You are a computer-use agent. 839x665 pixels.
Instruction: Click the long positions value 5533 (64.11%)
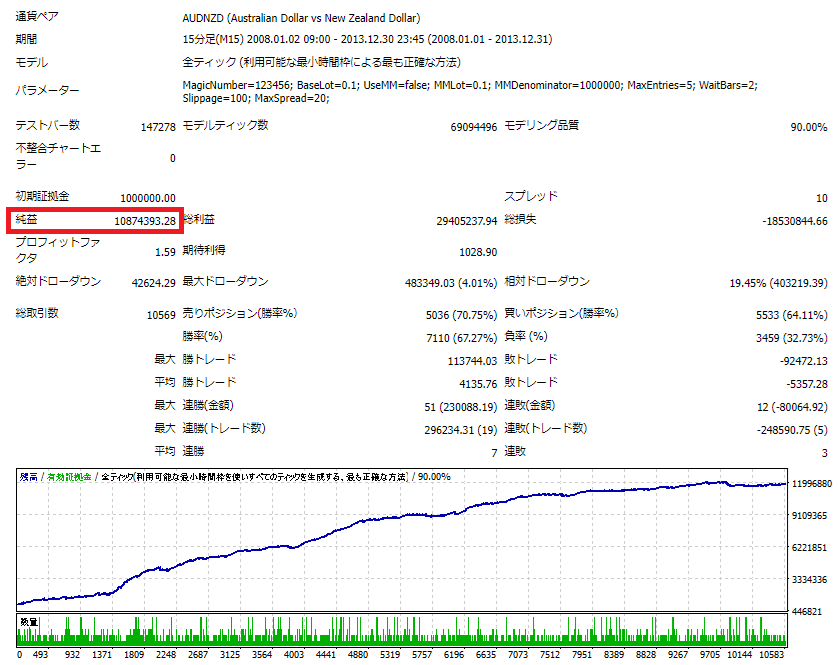click(x=791, y=315)
